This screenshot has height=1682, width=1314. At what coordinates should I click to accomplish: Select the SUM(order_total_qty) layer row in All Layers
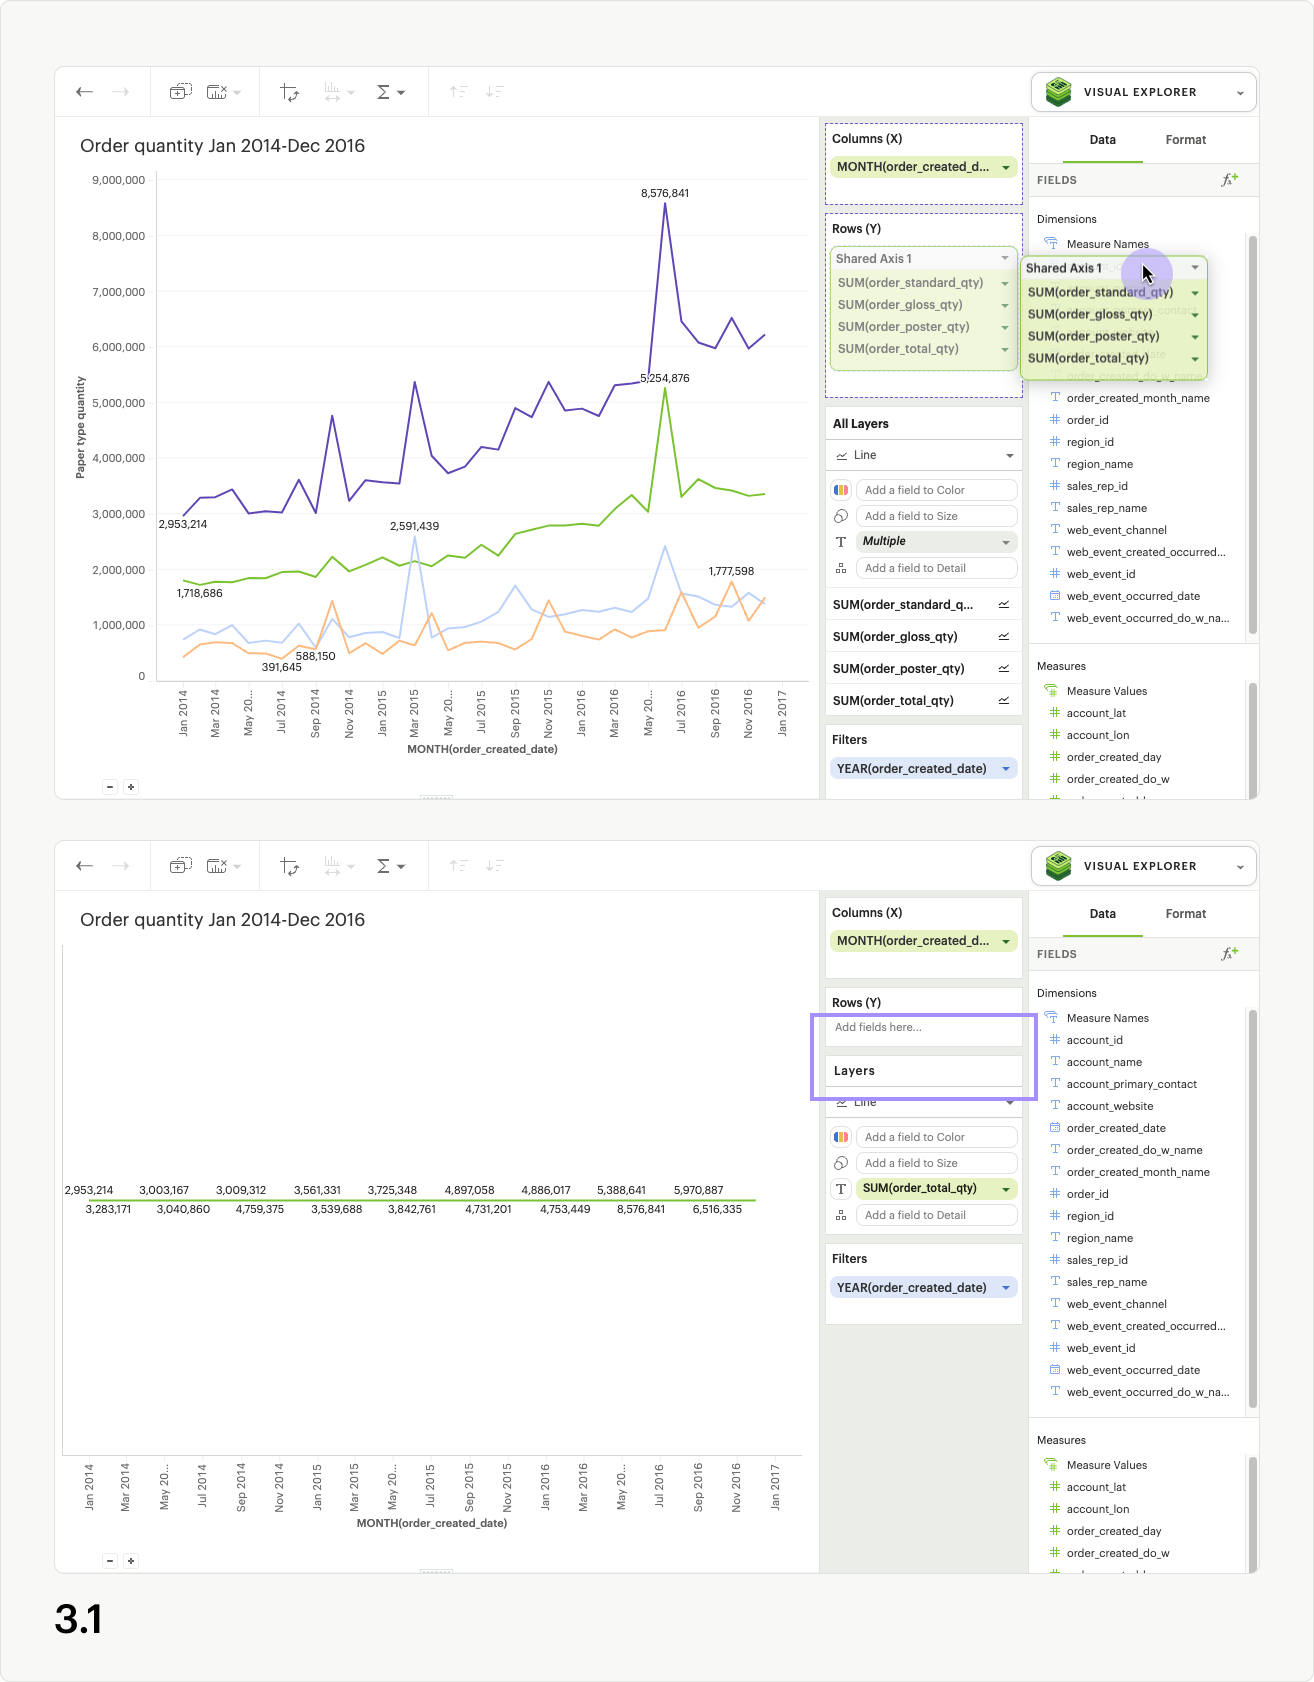[x=894, y=701]
